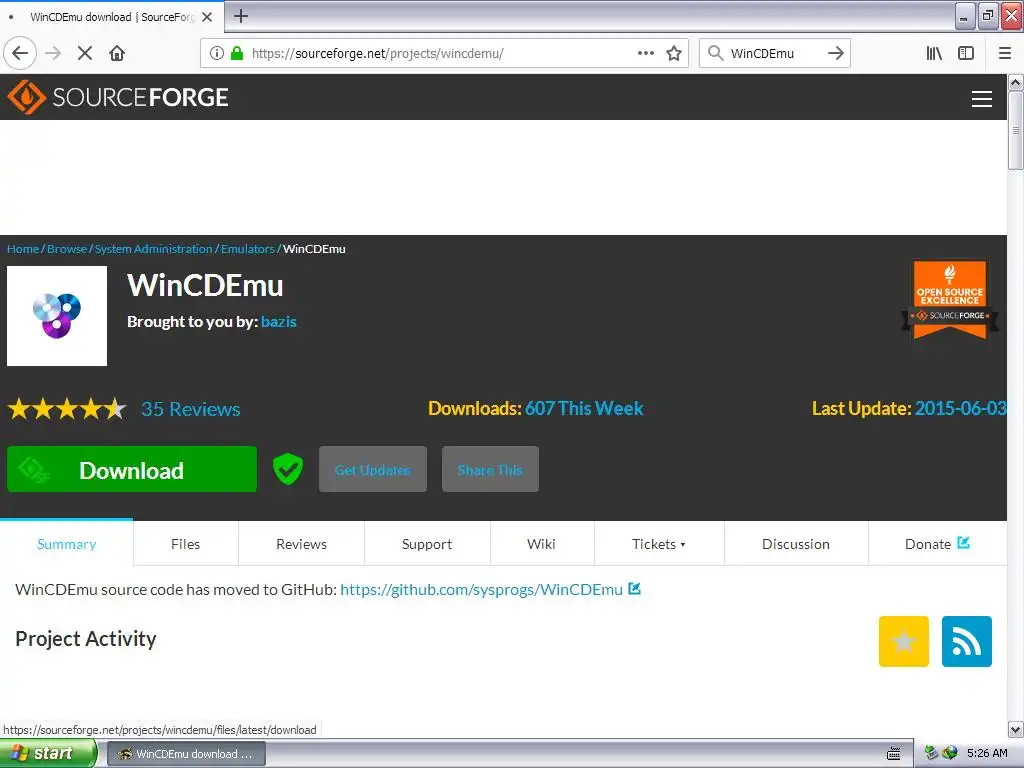Close the WinCDEmu download tab

click(x=207, y=17)
